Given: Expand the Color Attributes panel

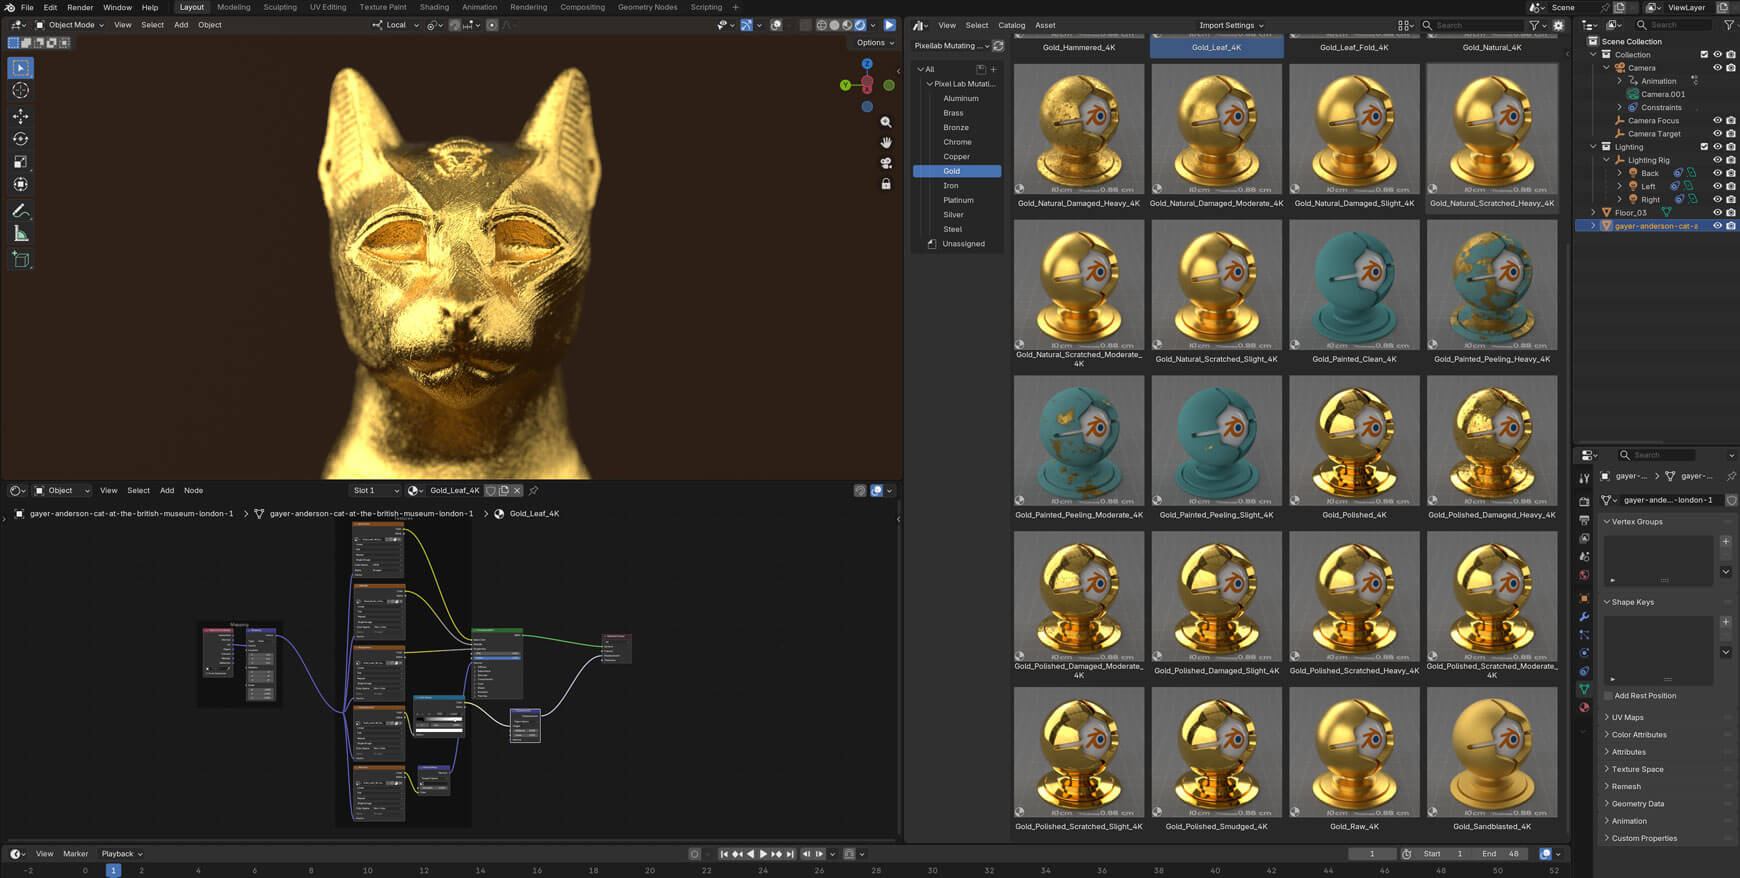Looking at the screenshot, I should 1638,735.
